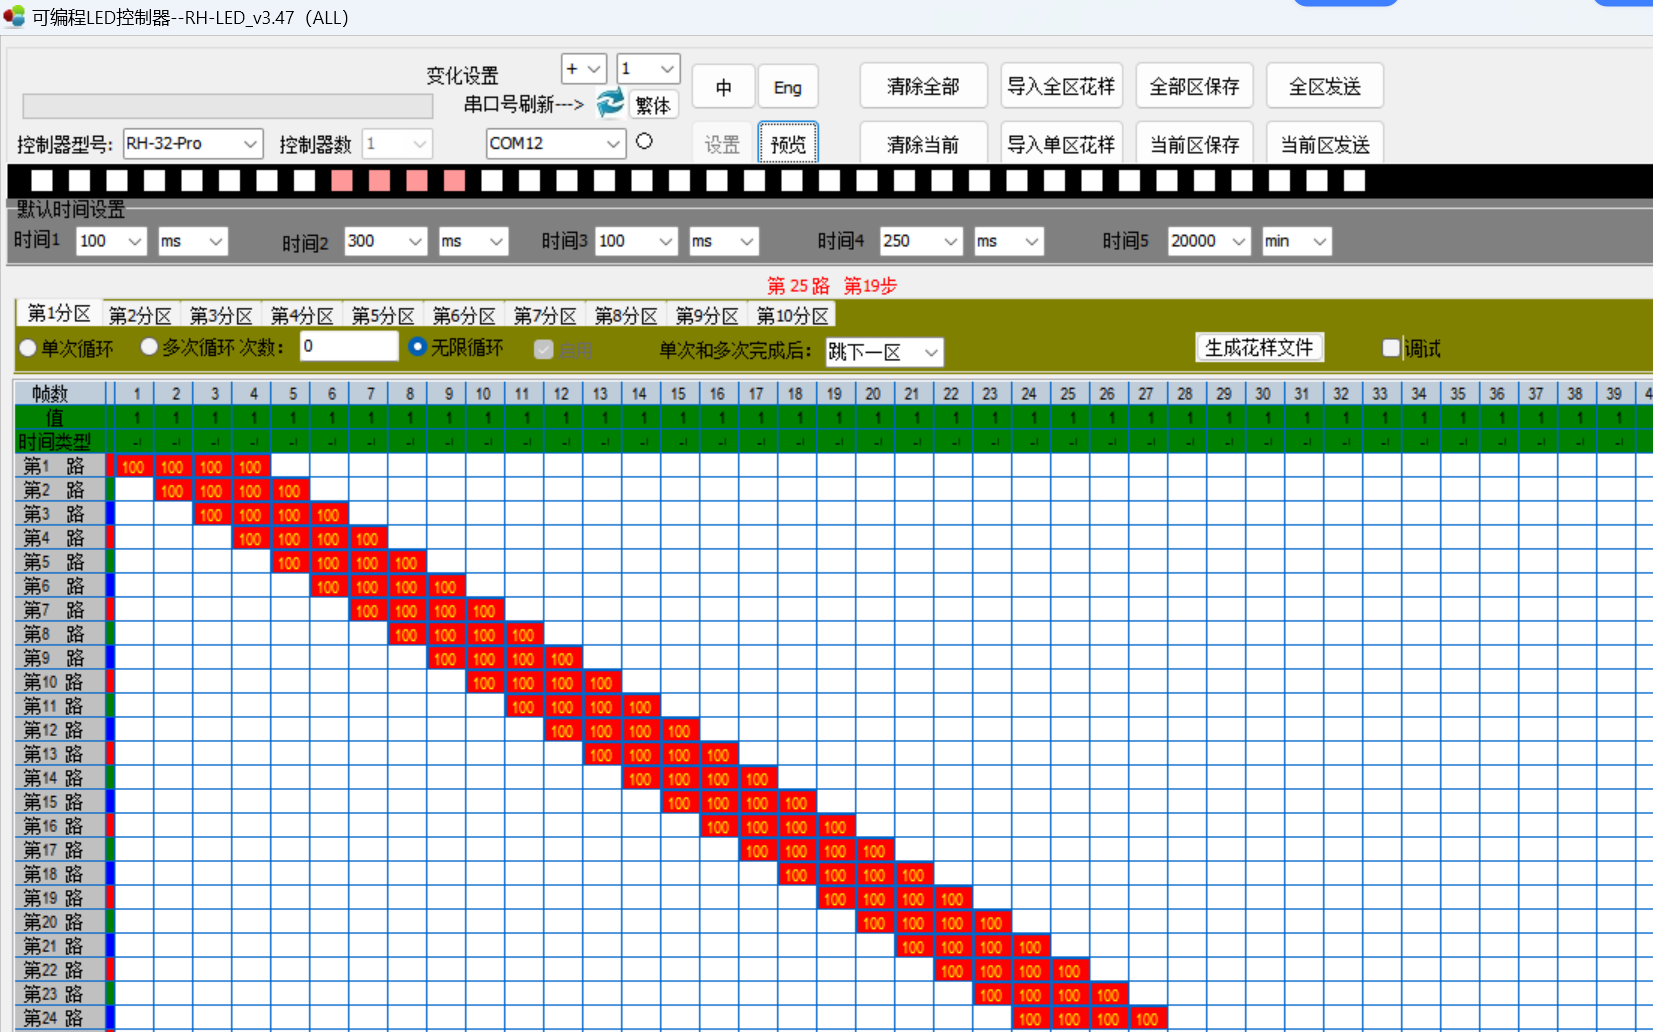Screen dimensions: 1653x1032
Task: Switch interface to Eng language
Action: [787, 87]
